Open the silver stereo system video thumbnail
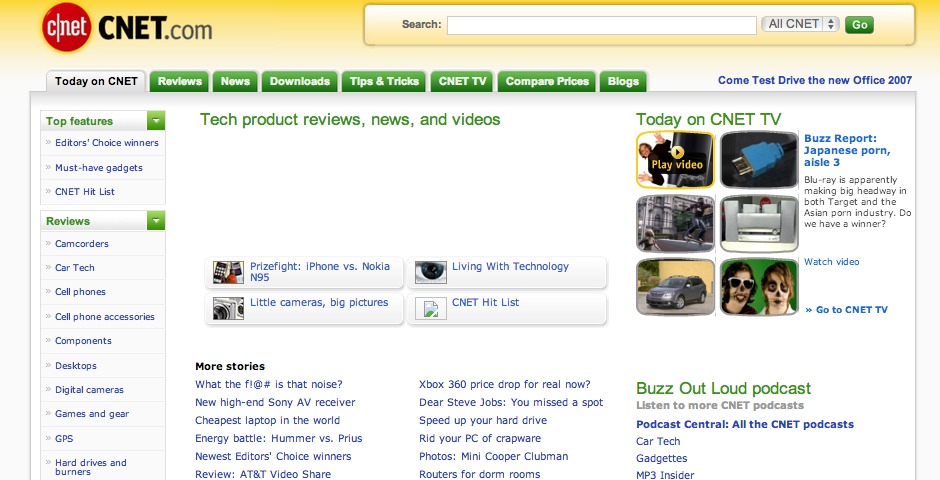940x480 pixels. coord(759,224)
